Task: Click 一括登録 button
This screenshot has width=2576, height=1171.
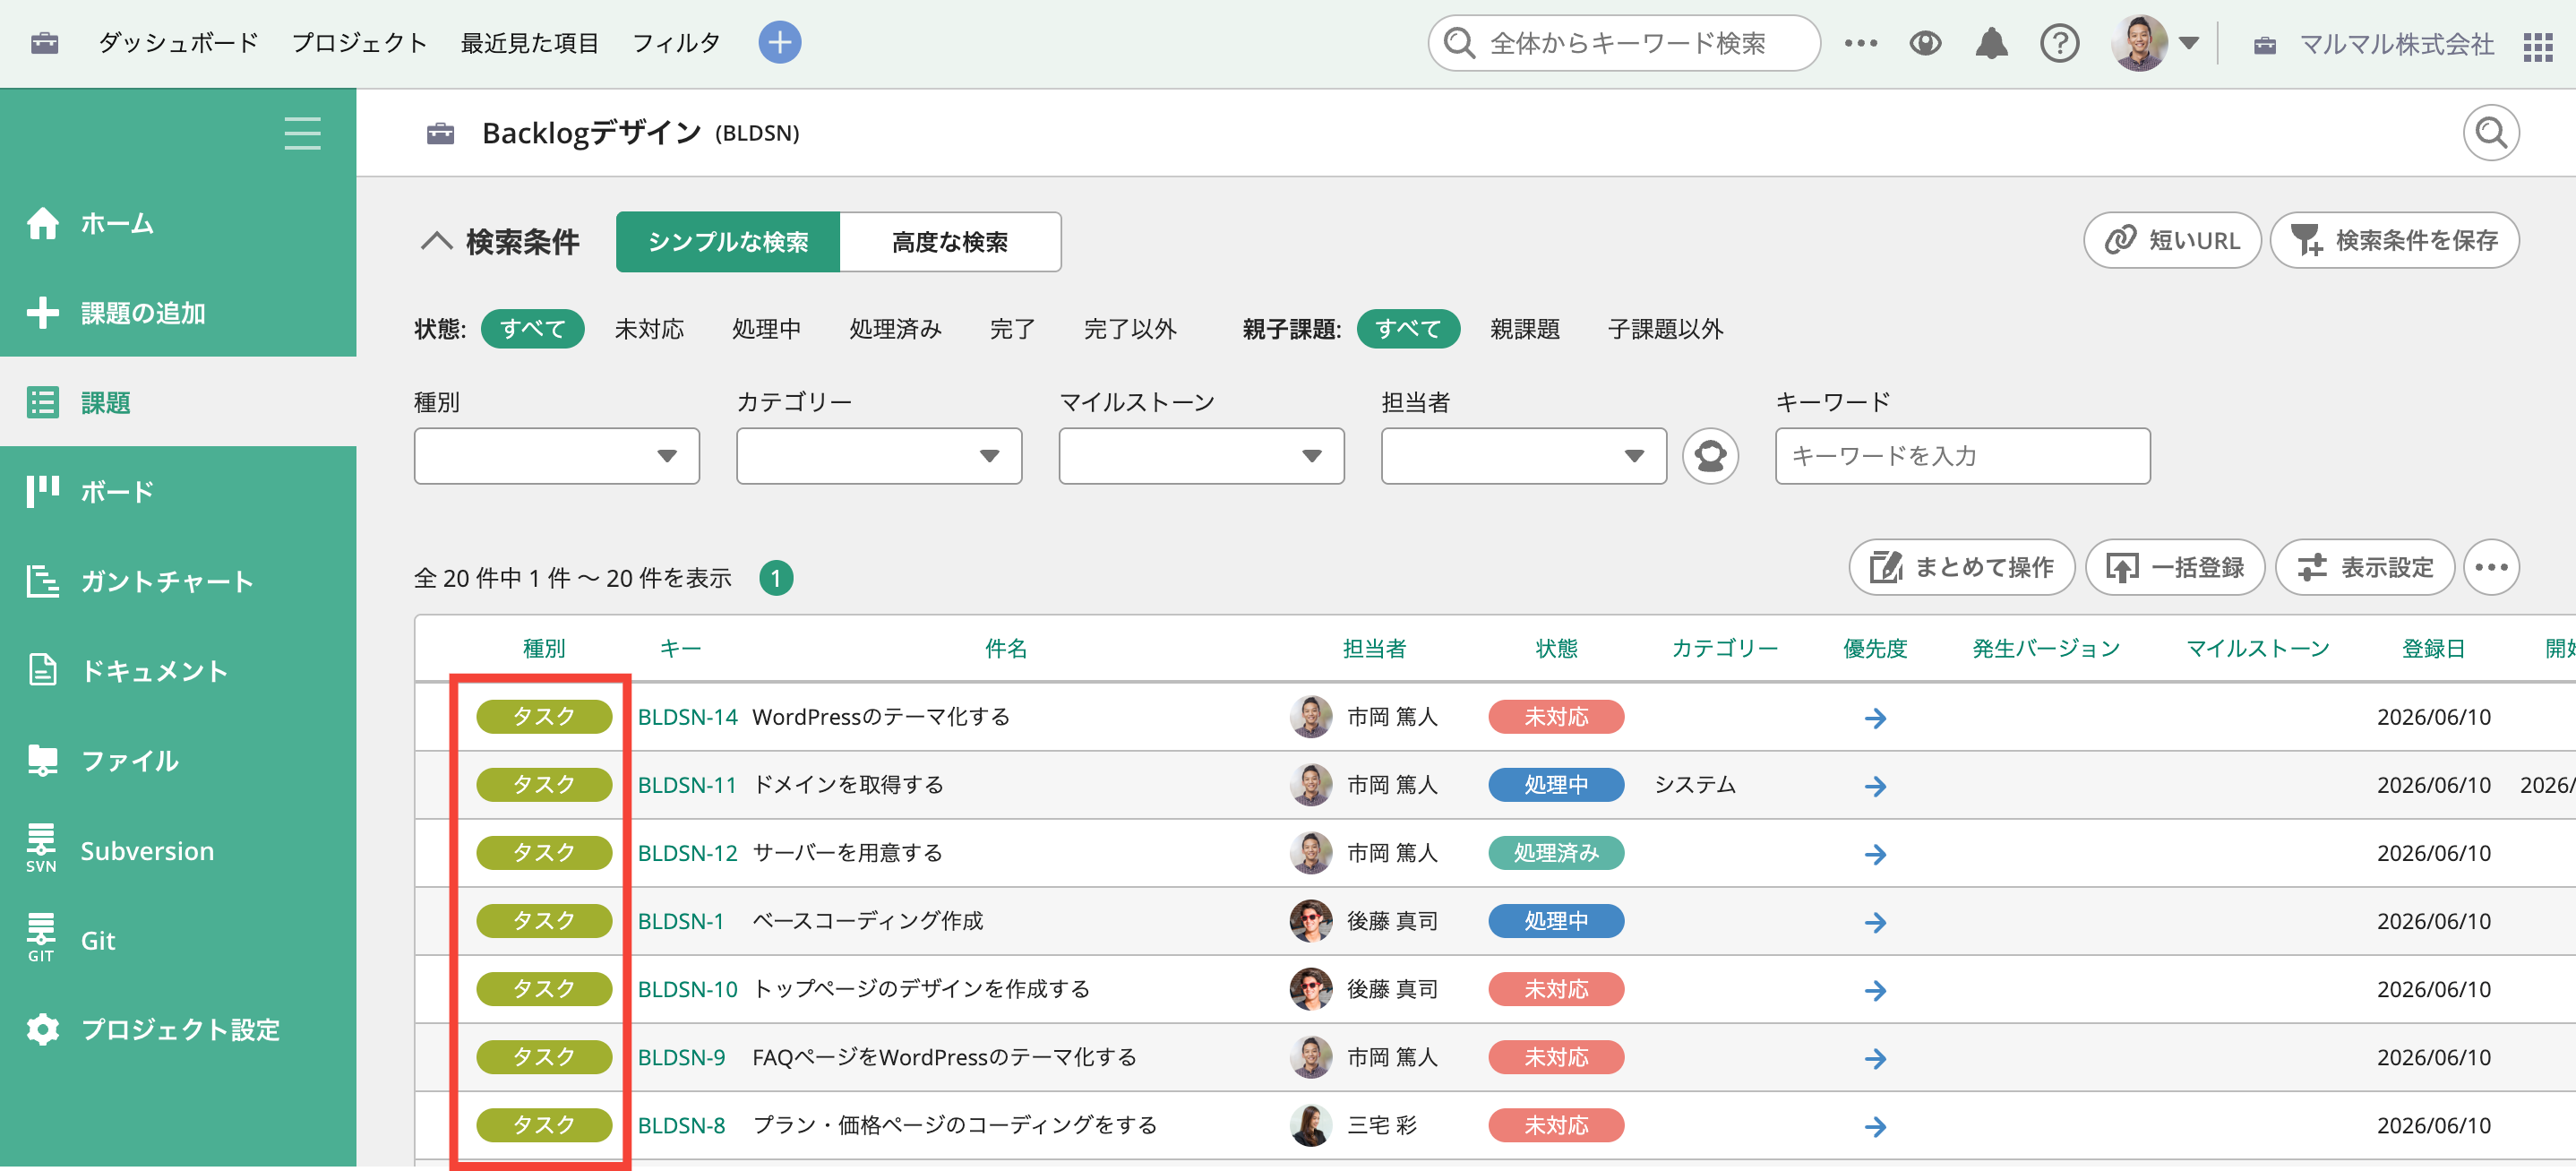Action: pos(2175,567)
